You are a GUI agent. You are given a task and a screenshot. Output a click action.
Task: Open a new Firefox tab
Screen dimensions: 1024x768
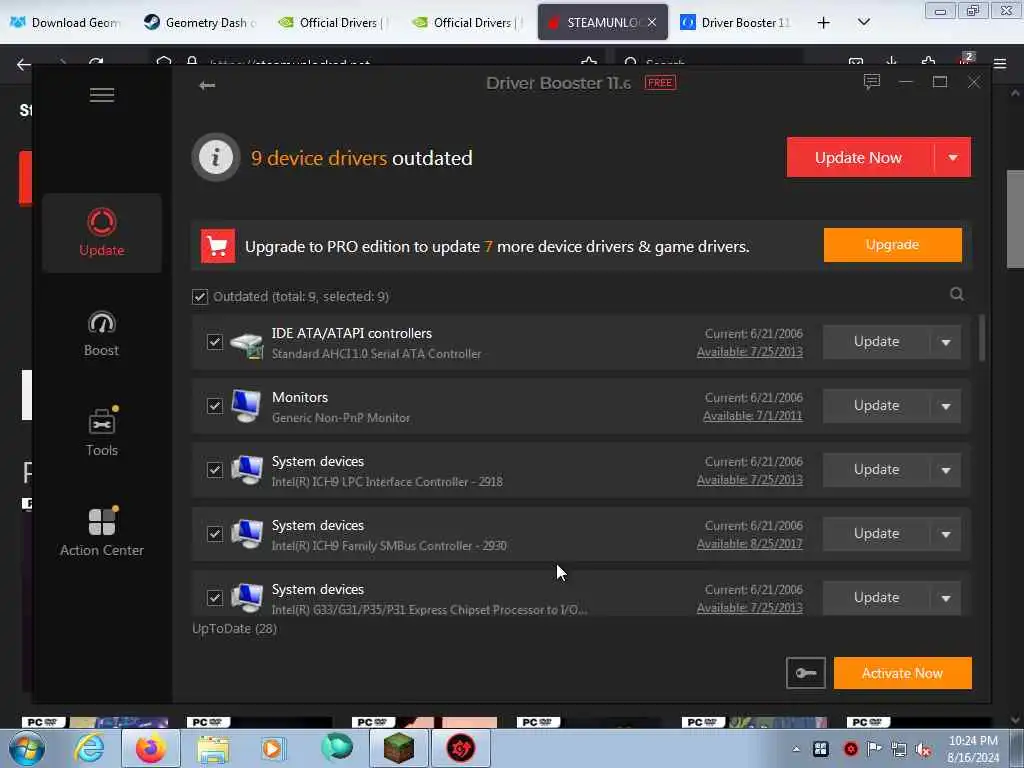click(x=824, y=23)
